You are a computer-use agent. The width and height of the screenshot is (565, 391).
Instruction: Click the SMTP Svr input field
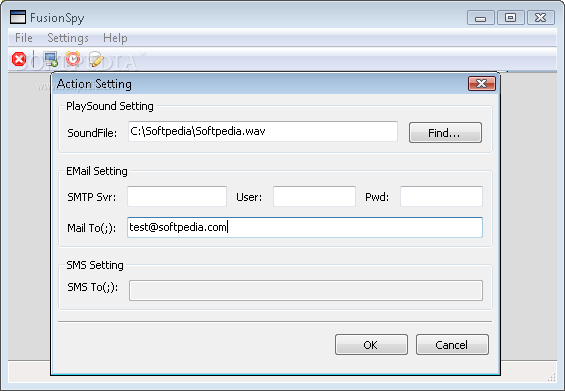pos(177,196)
